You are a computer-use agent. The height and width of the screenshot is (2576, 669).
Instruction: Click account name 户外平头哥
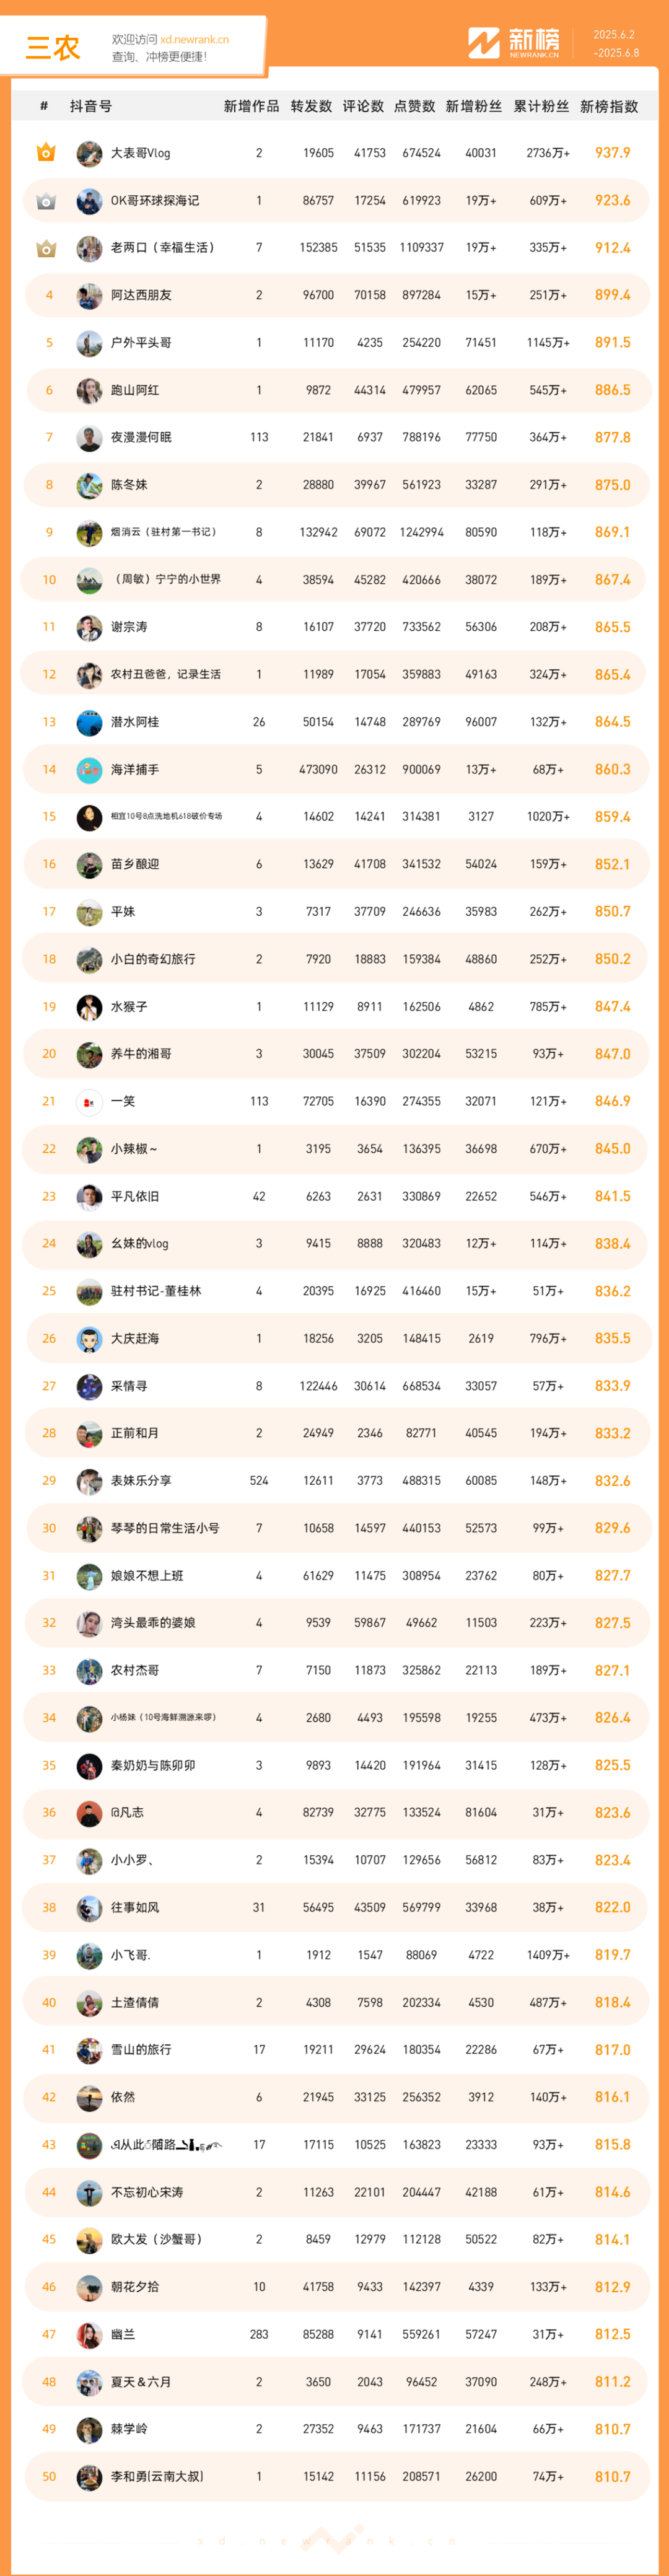click(x=141, y=343)
